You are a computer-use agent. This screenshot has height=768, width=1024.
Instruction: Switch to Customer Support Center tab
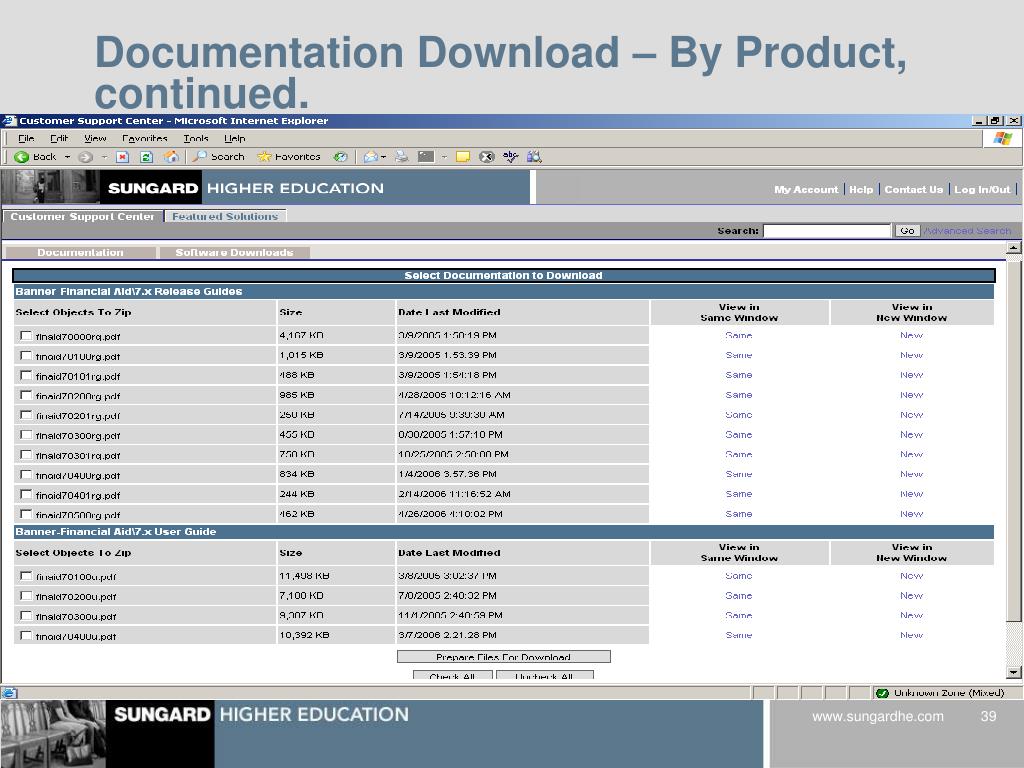82,216
